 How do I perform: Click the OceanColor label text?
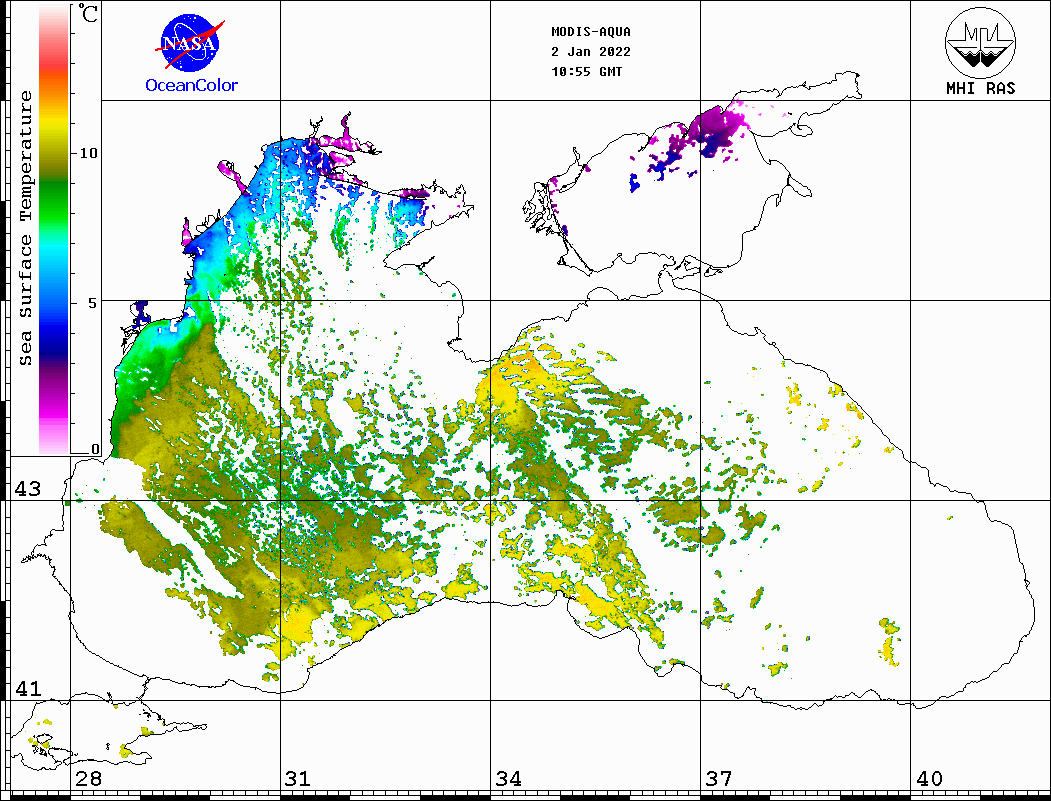[192, 85]
